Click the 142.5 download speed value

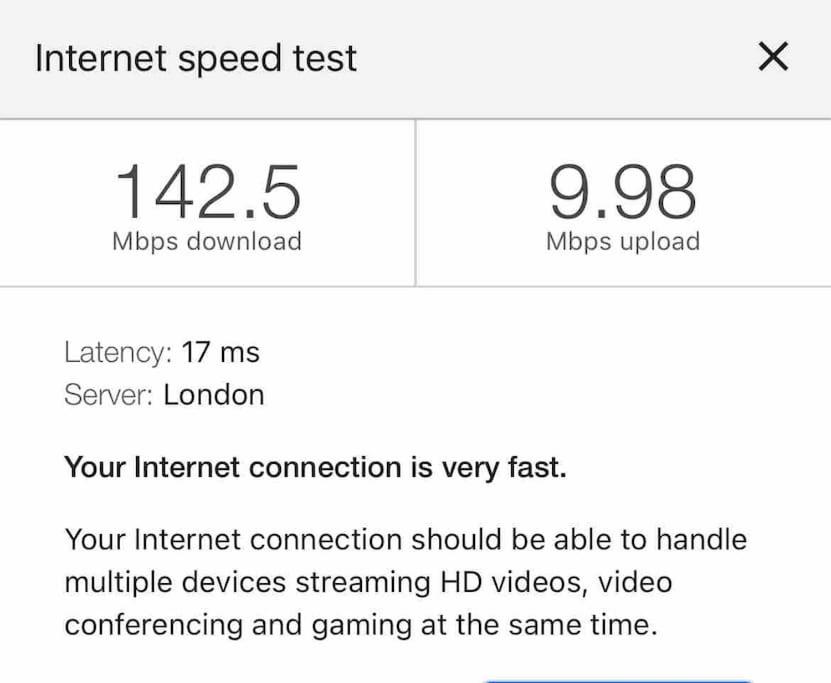click(x=208, y=192)
